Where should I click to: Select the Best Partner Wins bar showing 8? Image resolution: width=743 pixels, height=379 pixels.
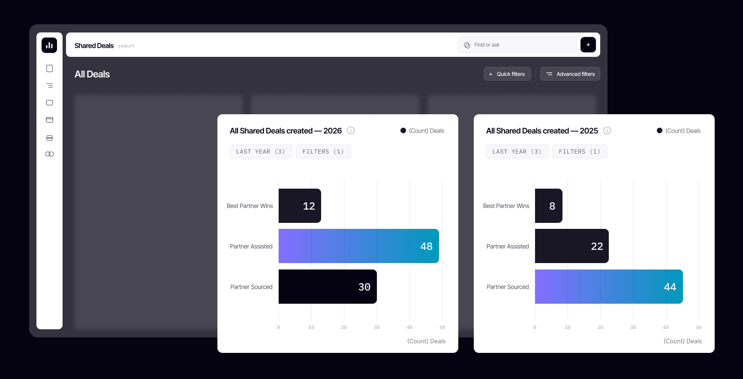coord(549,206)
